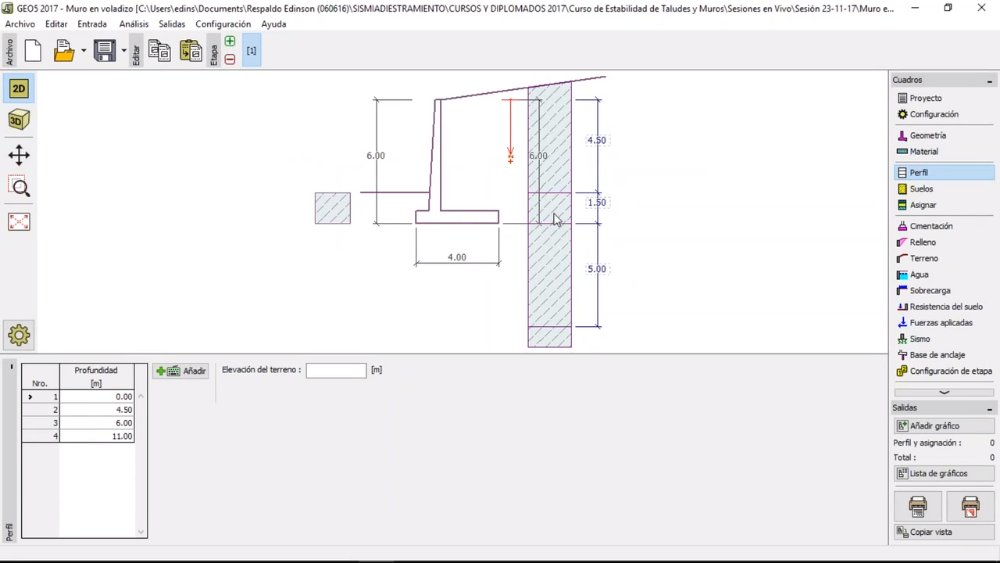Viewport: 1000px width, 563px height.
Task: Open the Archivo menu
Action: [x=20, y=24]
